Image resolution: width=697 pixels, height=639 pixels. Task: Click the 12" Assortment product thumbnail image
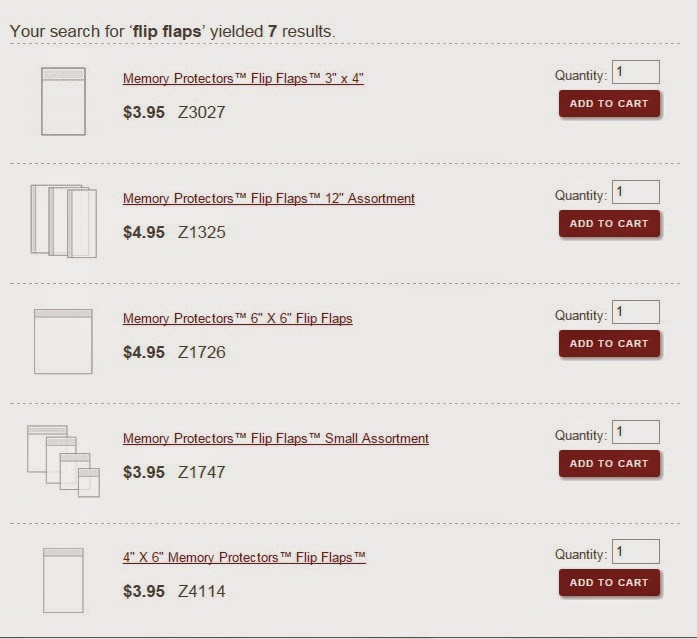tap(64, 221)
